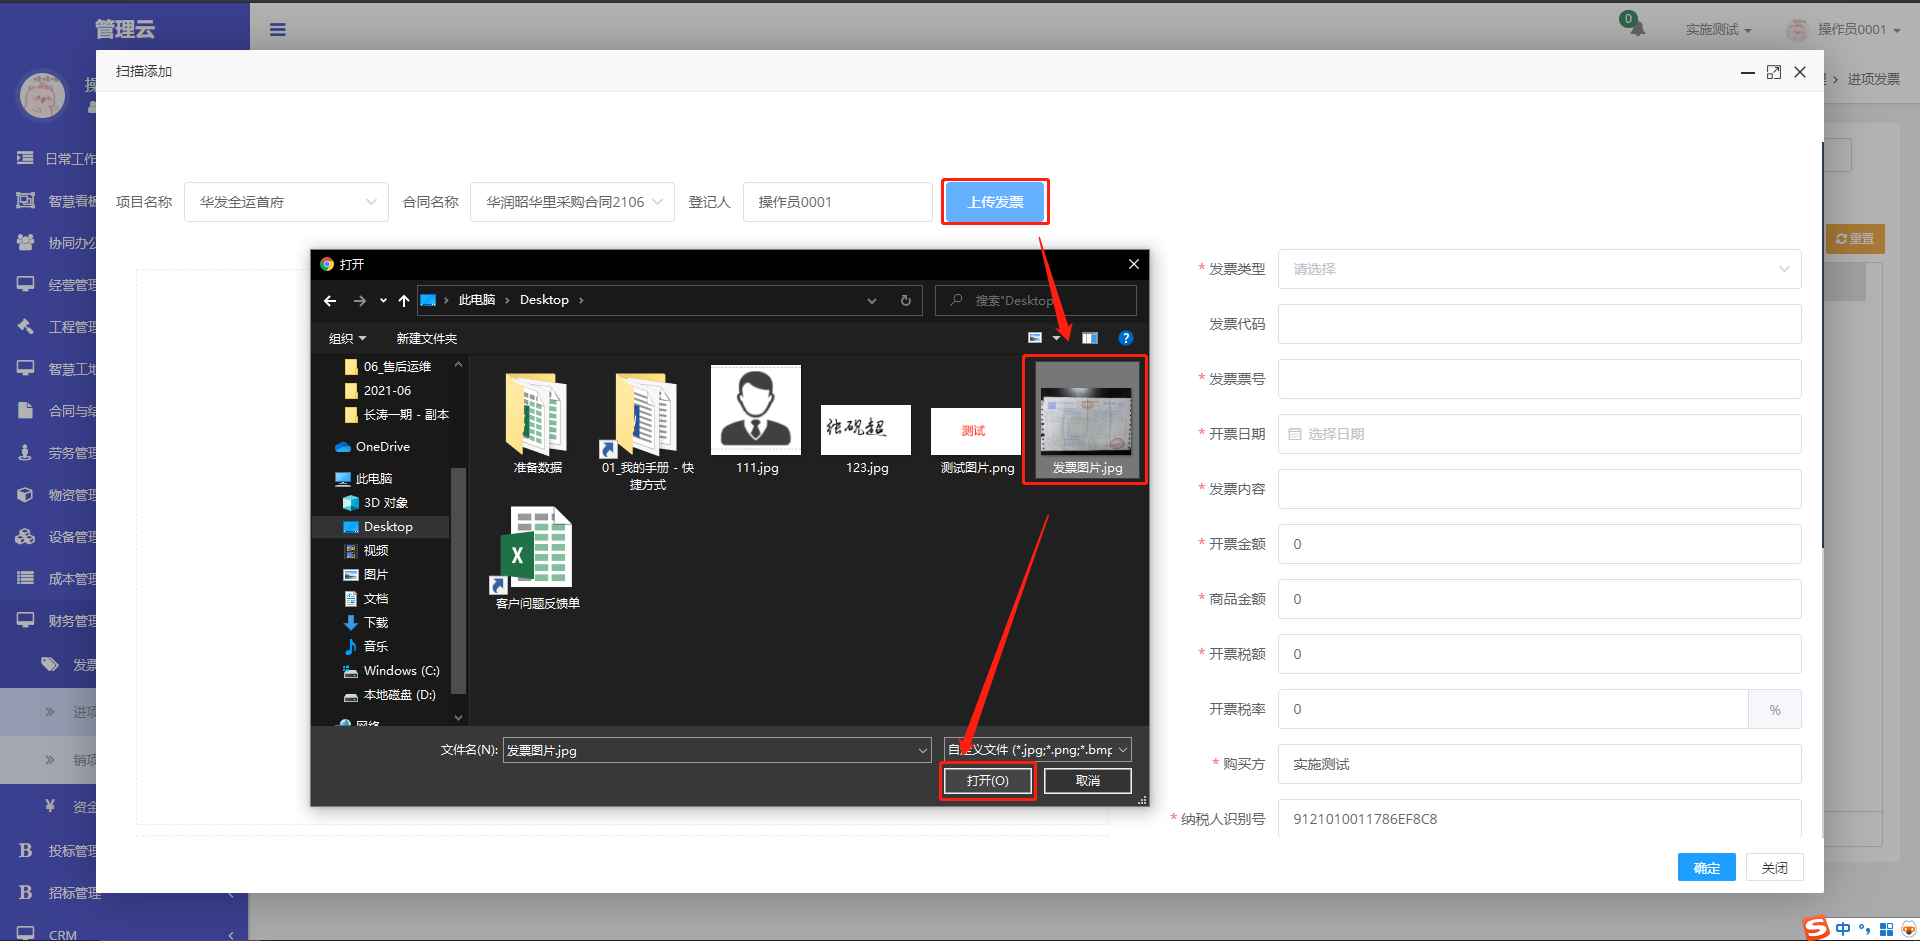The height and width of the screenshot is (941, 1920).
Task: Click 新建文件夹 in the toolbar
Action: click(x=426, y=339)
